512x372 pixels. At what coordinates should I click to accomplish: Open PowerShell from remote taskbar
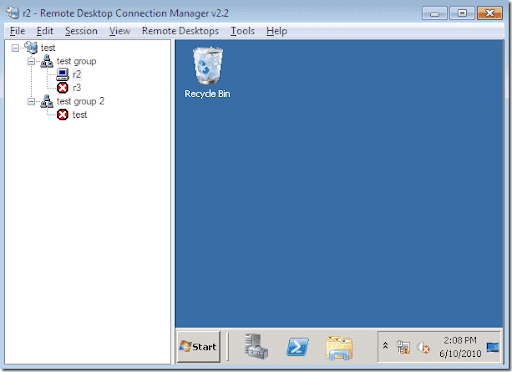298,347
